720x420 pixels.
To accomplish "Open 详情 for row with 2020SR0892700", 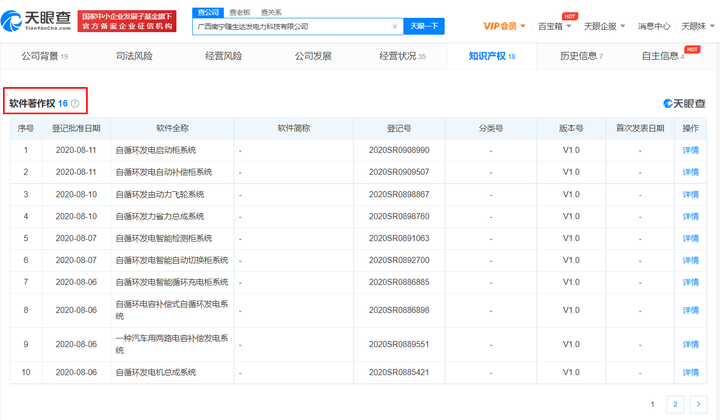I will [x=690, y=261].
